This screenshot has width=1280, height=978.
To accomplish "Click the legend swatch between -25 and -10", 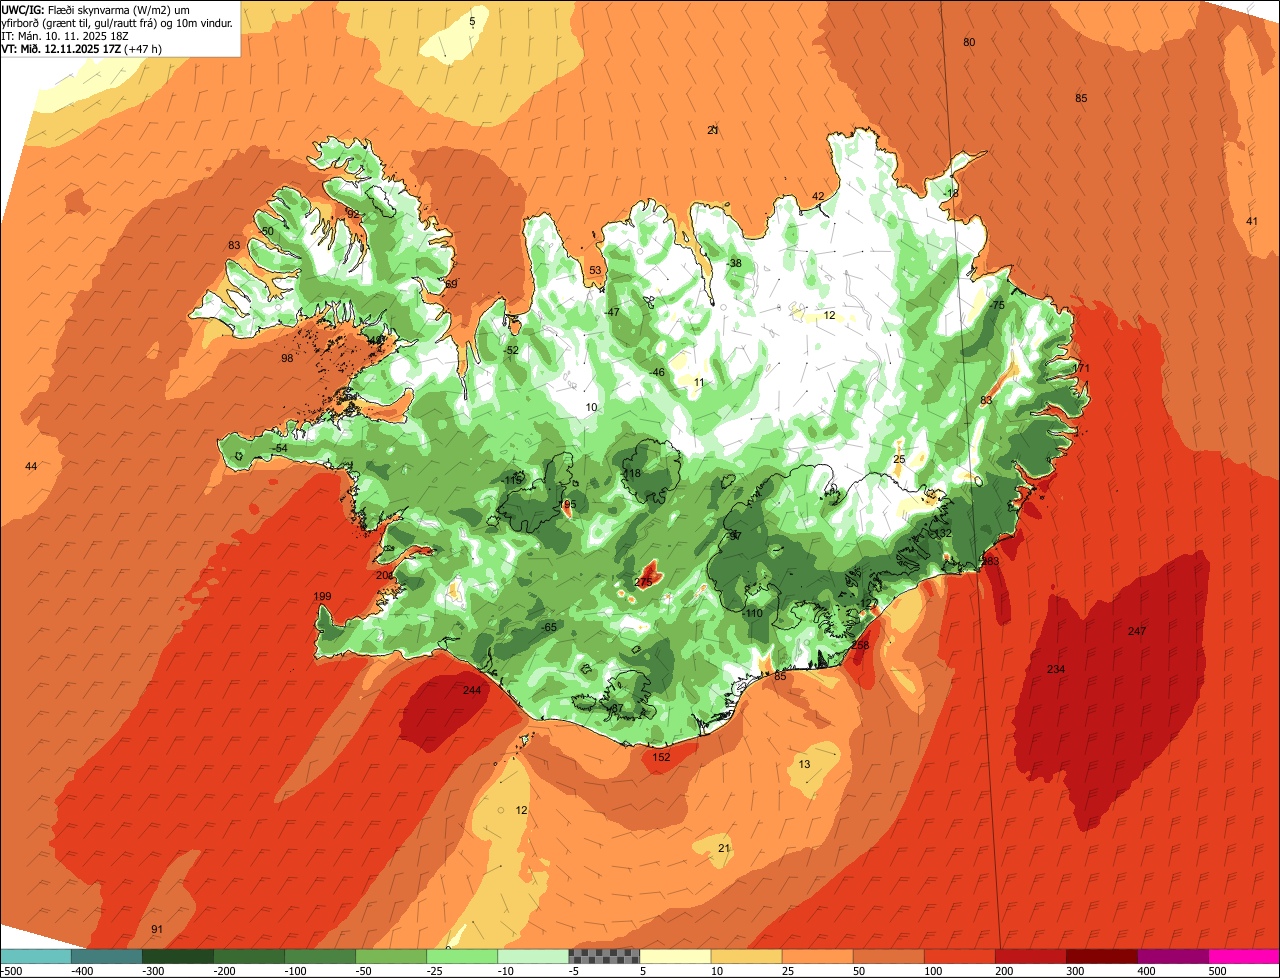I will [x=462, y=956].
